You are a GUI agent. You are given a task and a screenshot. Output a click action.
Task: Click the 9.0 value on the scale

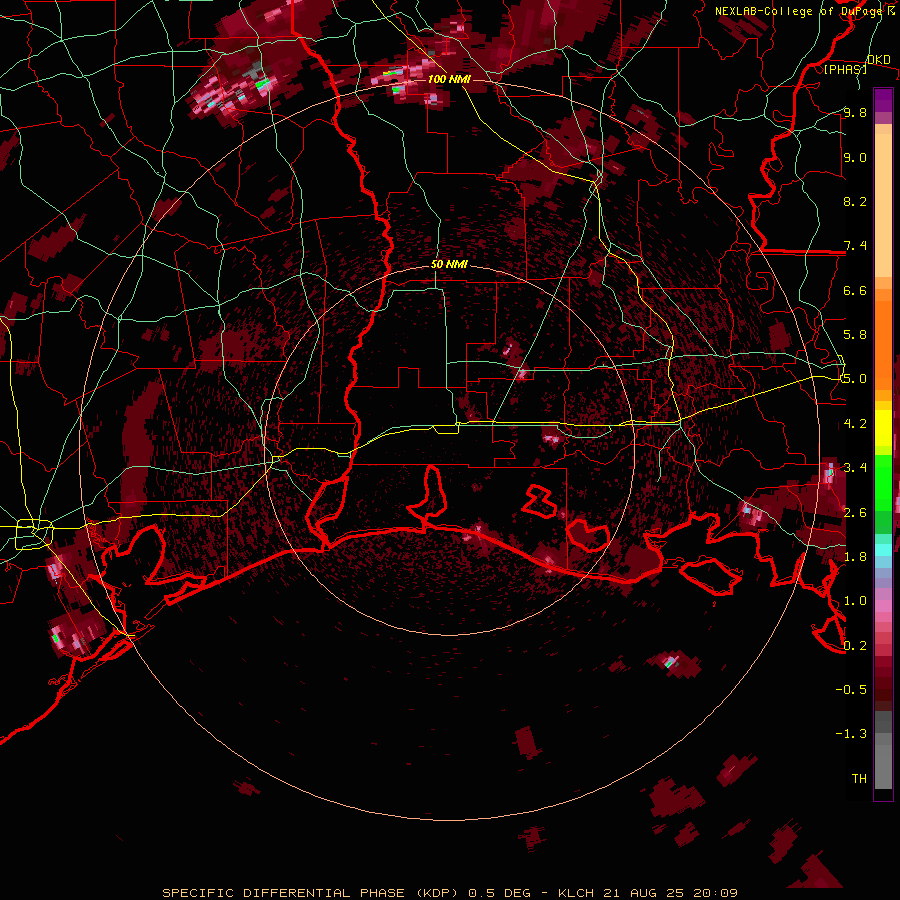[855, 157]
